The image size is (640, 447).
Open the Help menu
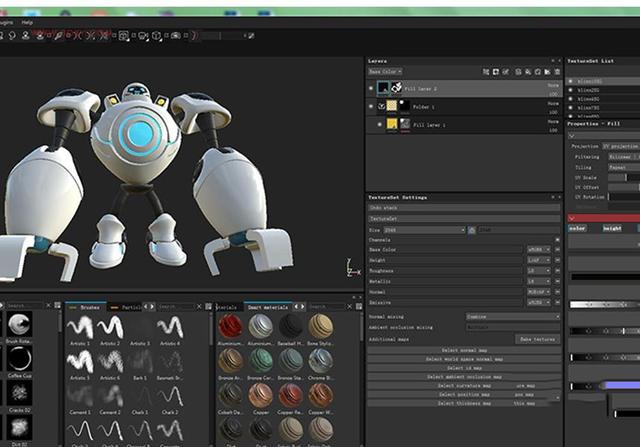tap(27, 22)
